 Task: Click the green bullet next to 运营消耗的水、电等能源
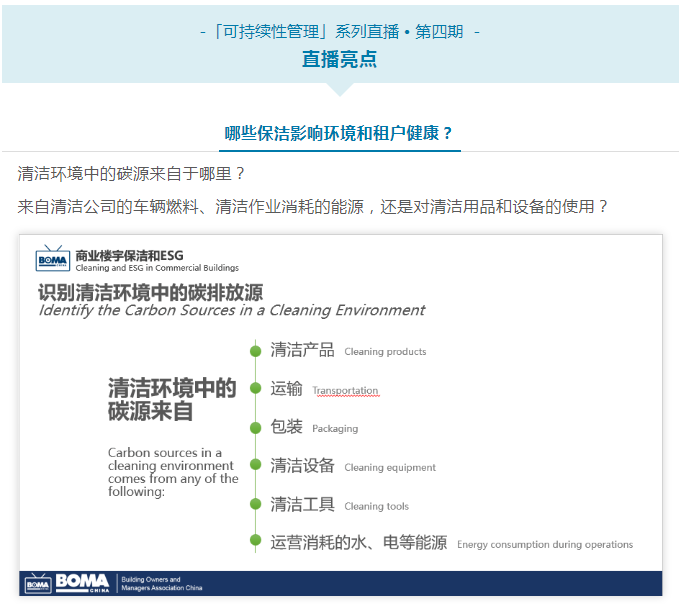(255, 541)
